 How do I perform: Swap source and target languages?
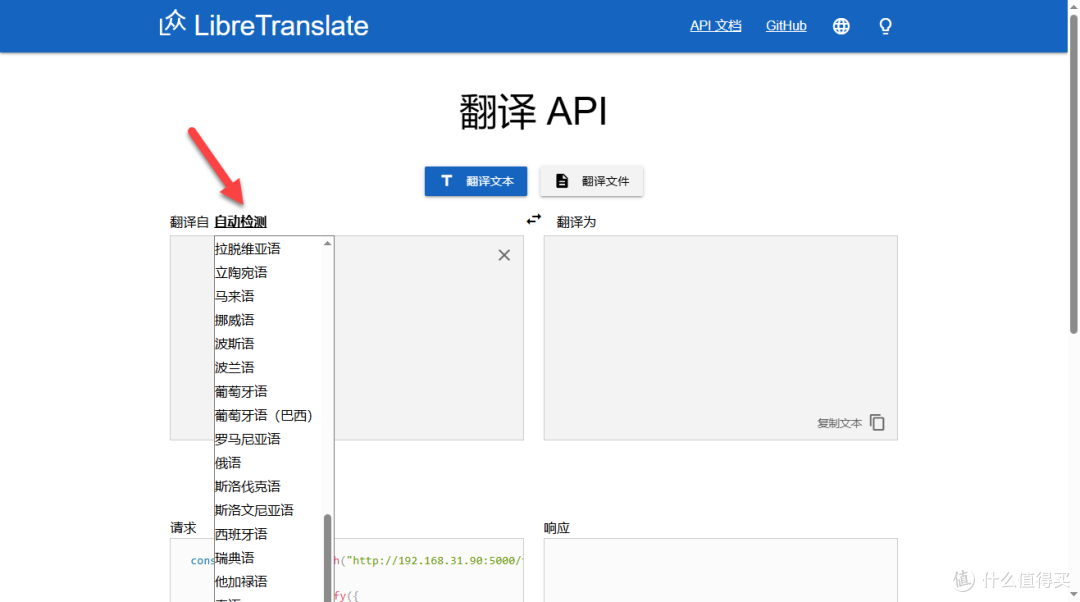click(x=534, y=220)
